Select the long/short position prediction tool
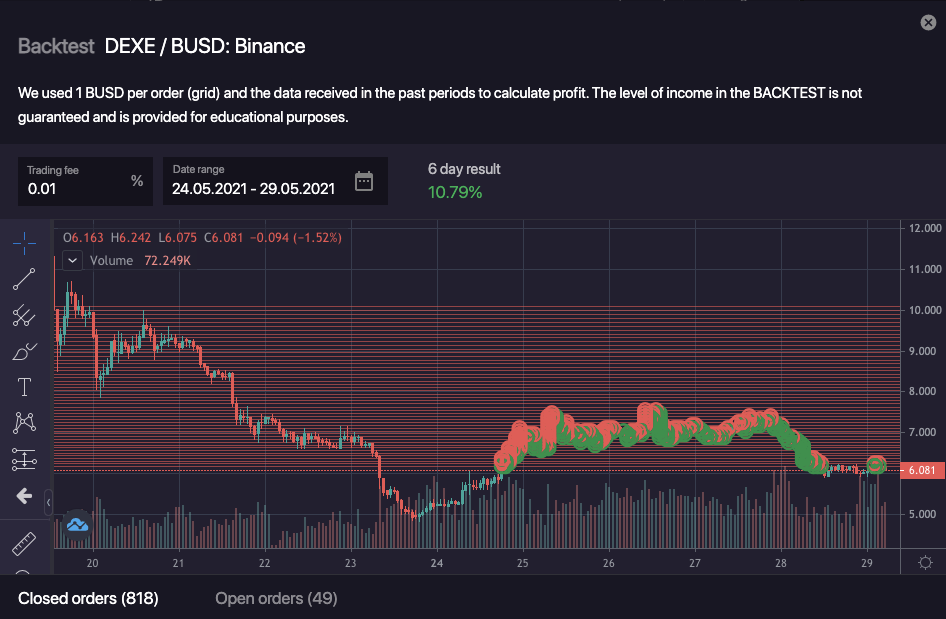This screenshot has height=619, width=946. [x=24, y=459]
